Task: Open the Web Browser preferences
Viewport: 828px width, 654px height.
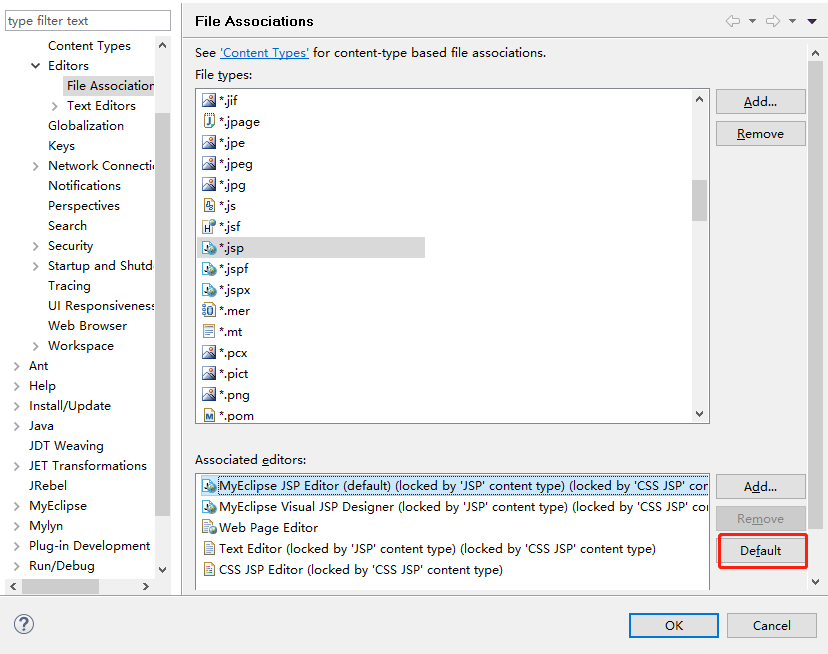Action: tap(88, 326)
